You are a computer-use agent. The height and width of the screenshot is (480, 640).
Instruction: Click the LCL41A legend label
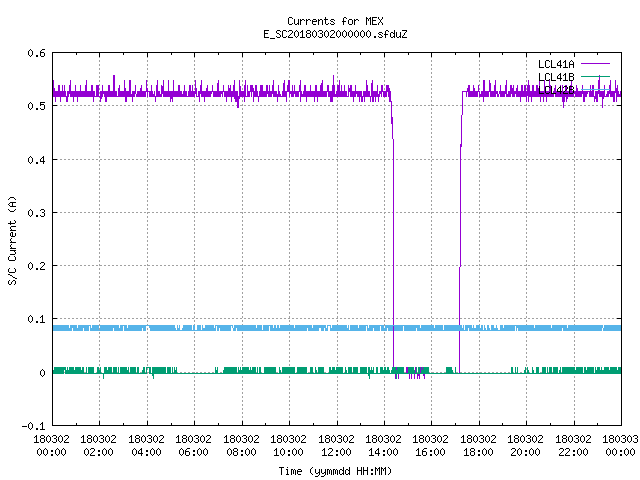(x=556, y=64)
